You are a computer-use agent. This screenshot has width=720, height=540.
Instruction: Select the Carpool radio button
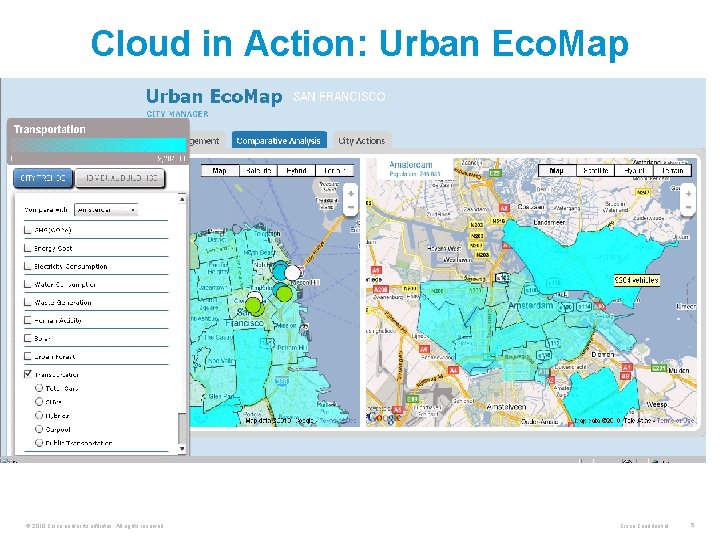click(39, 429)
